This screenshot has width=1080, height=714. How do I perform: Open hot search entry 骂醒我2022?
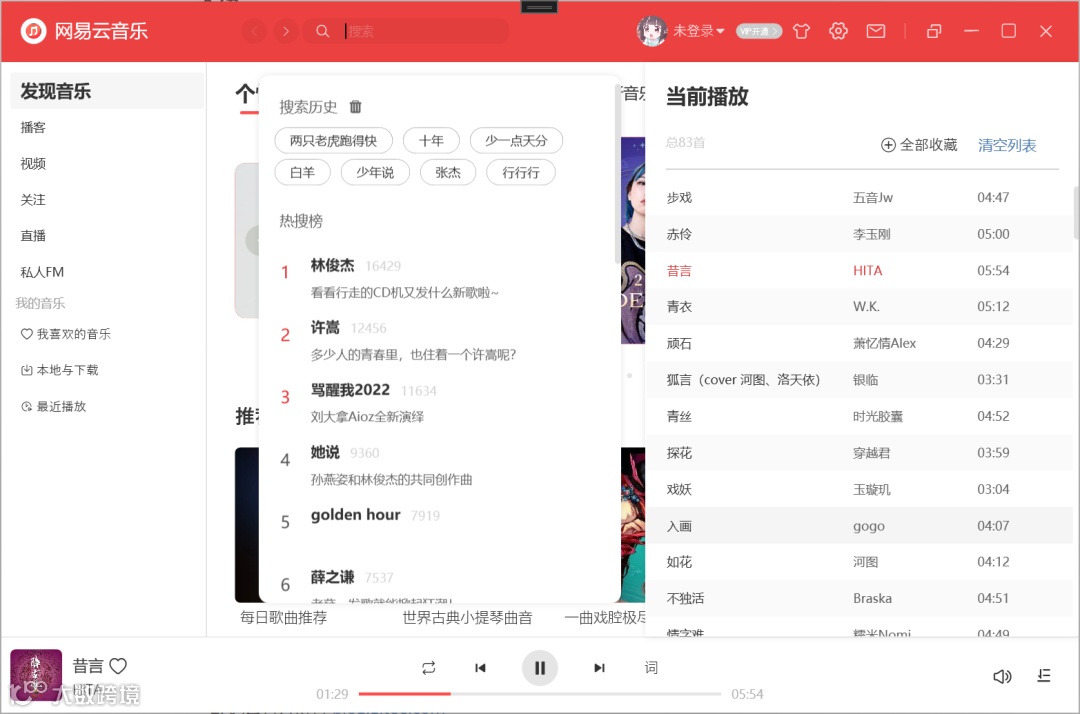tap(439, 403)
